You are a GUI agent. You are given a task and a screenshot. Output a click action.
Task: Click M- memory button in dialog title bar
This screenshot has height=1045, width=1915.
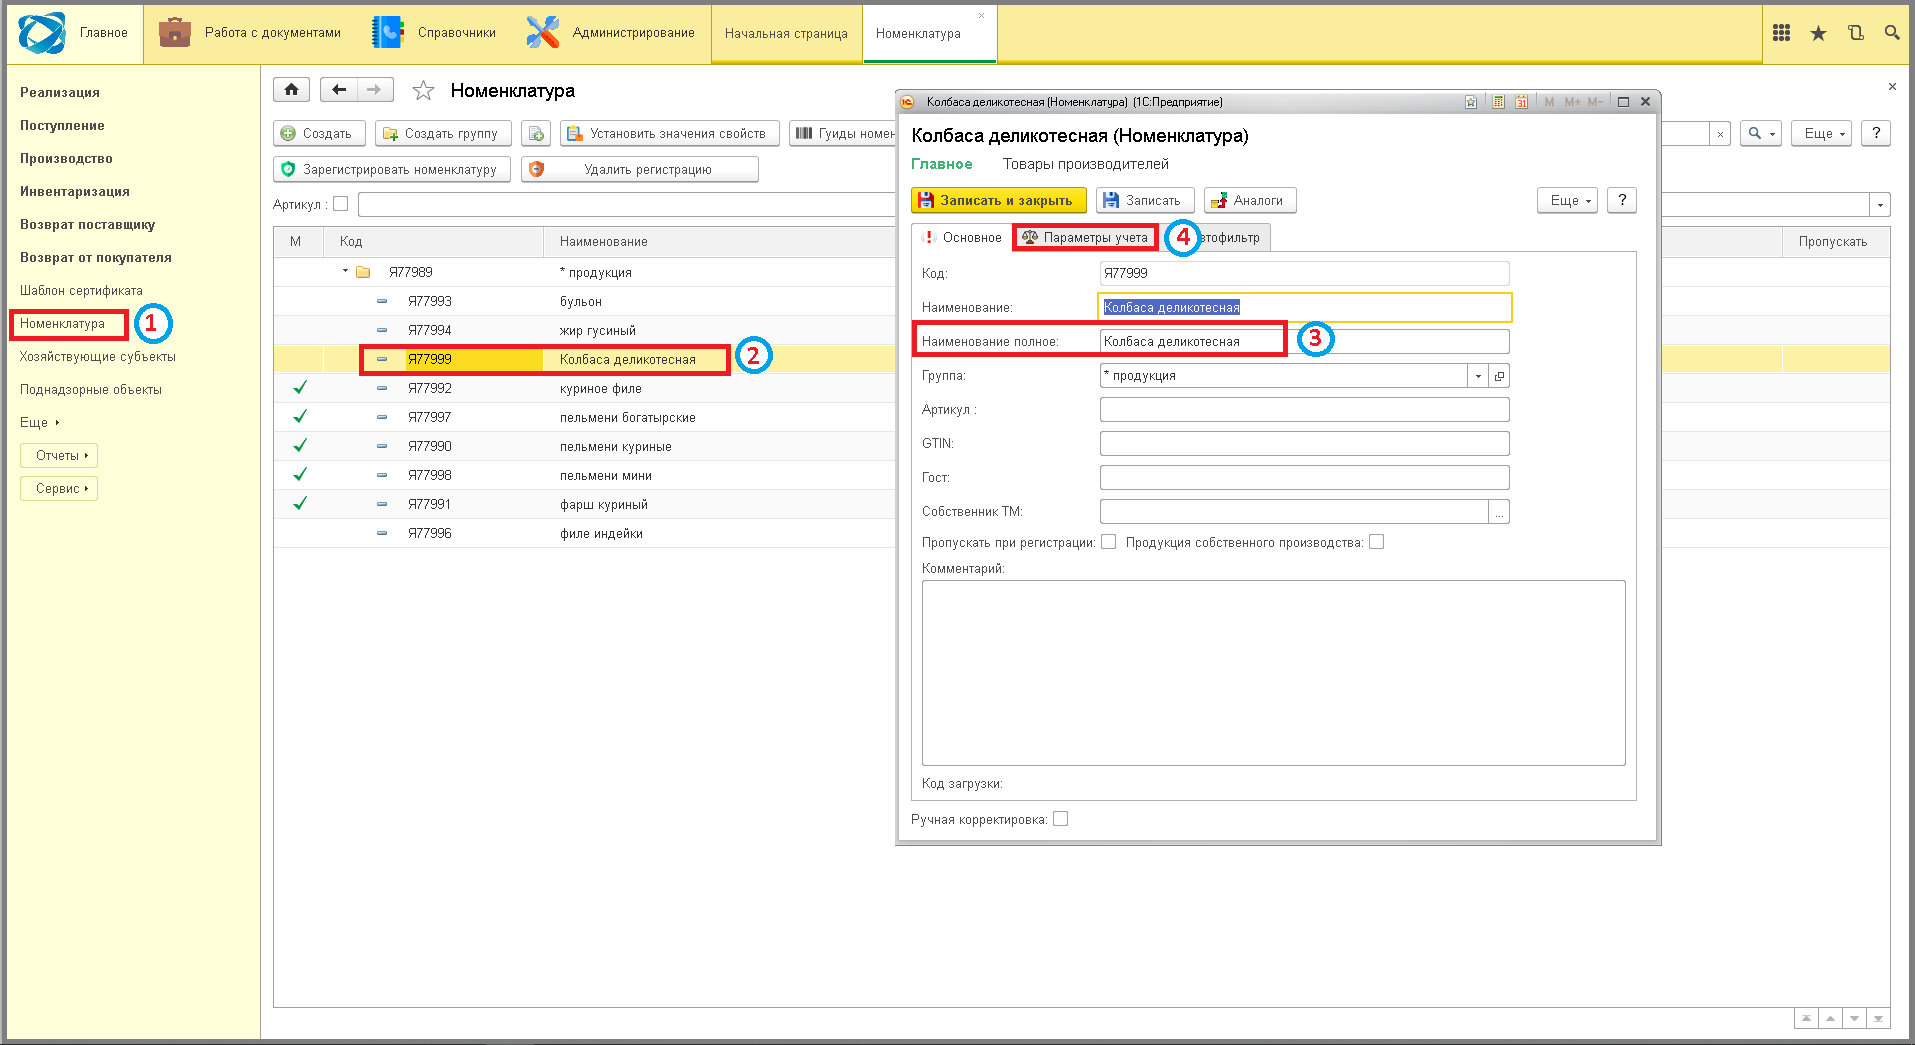[x=1595, y=102]
